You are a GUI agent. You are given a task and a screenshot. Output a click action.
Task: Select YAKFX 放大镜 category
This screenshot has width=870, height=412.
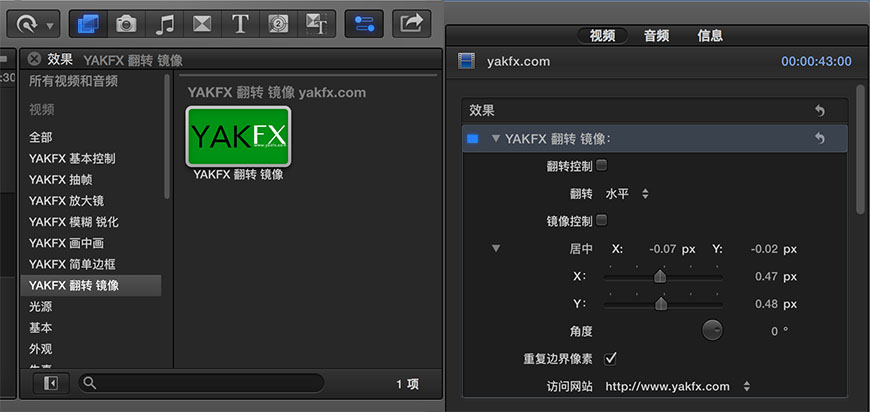point(67,201)
